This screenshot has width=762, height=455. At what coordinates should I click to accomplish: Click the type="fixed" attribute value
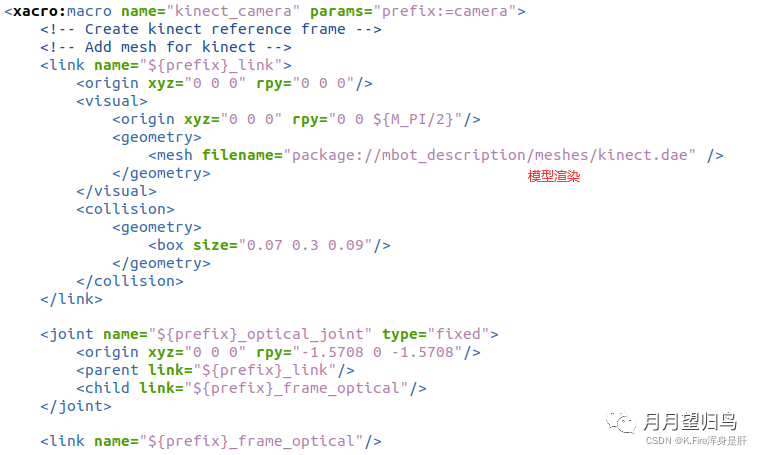459,334
